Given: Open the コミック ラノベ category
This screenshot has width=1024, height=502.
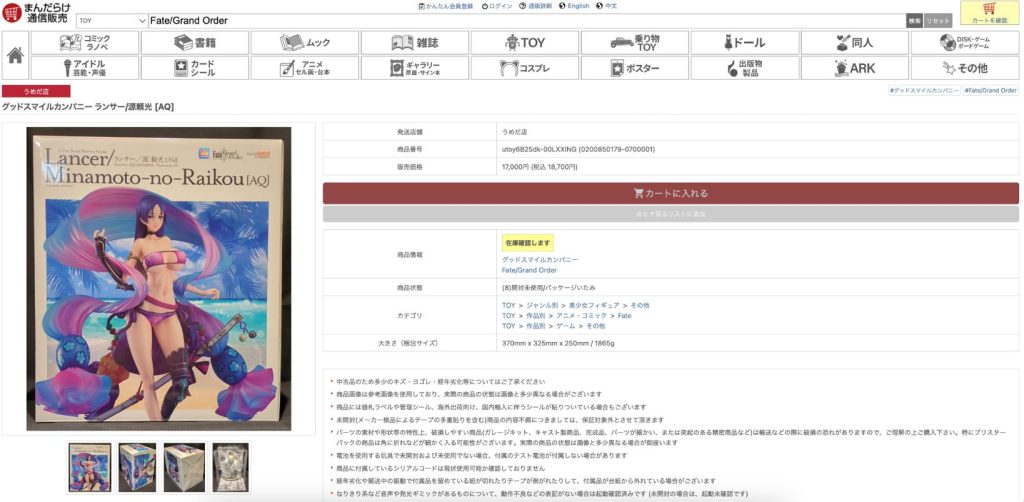Looking at the screenshot, I should (84, 43).
